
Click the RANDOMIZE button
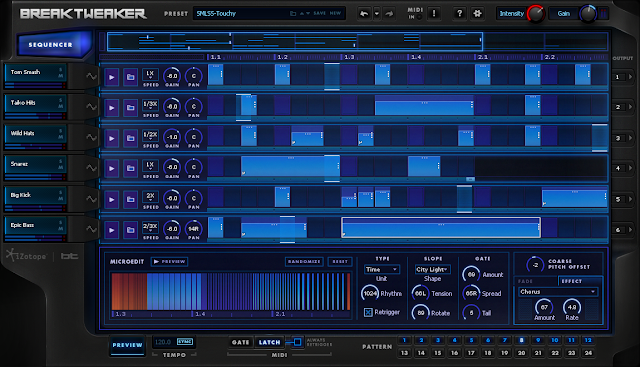304,262
